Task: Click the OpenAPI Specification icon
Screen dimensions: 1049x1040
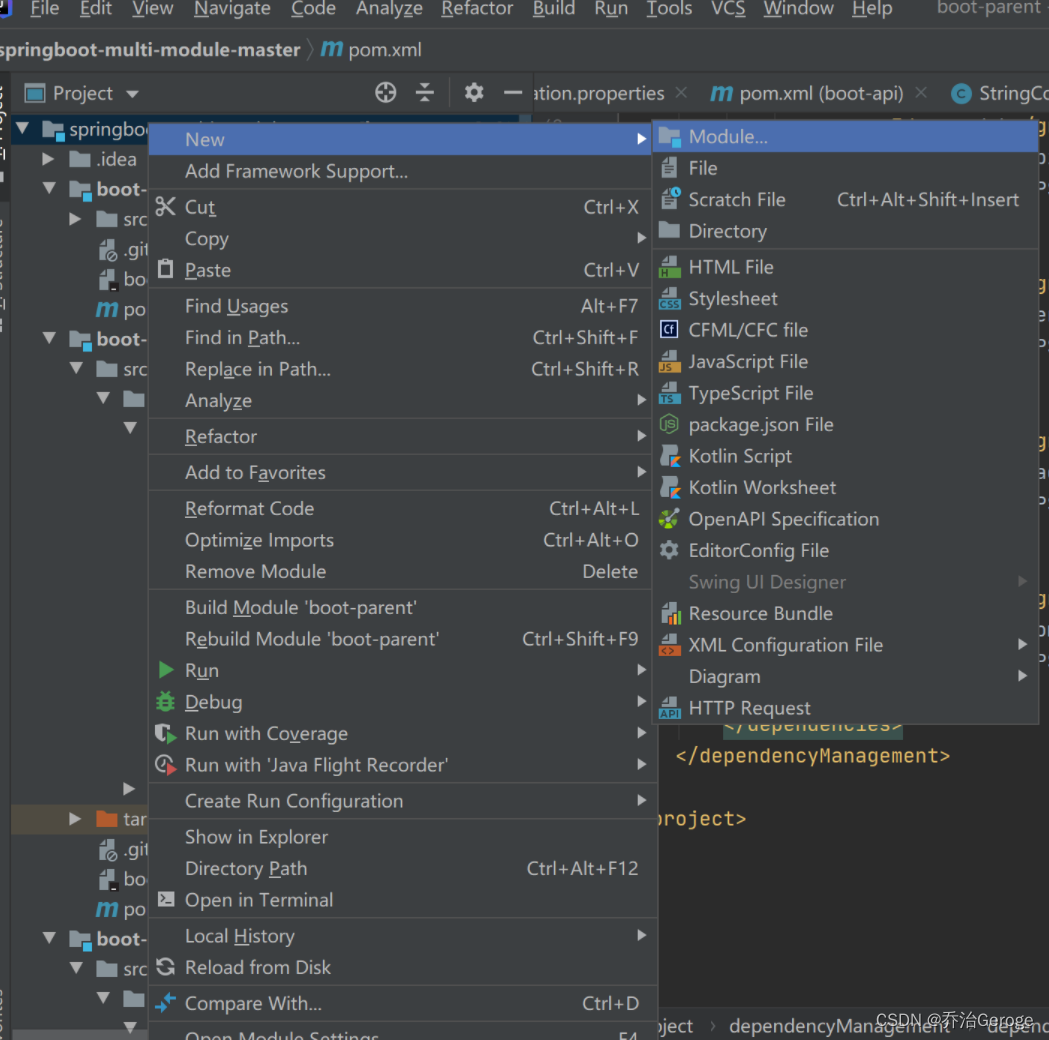Action: coord(669,519)
